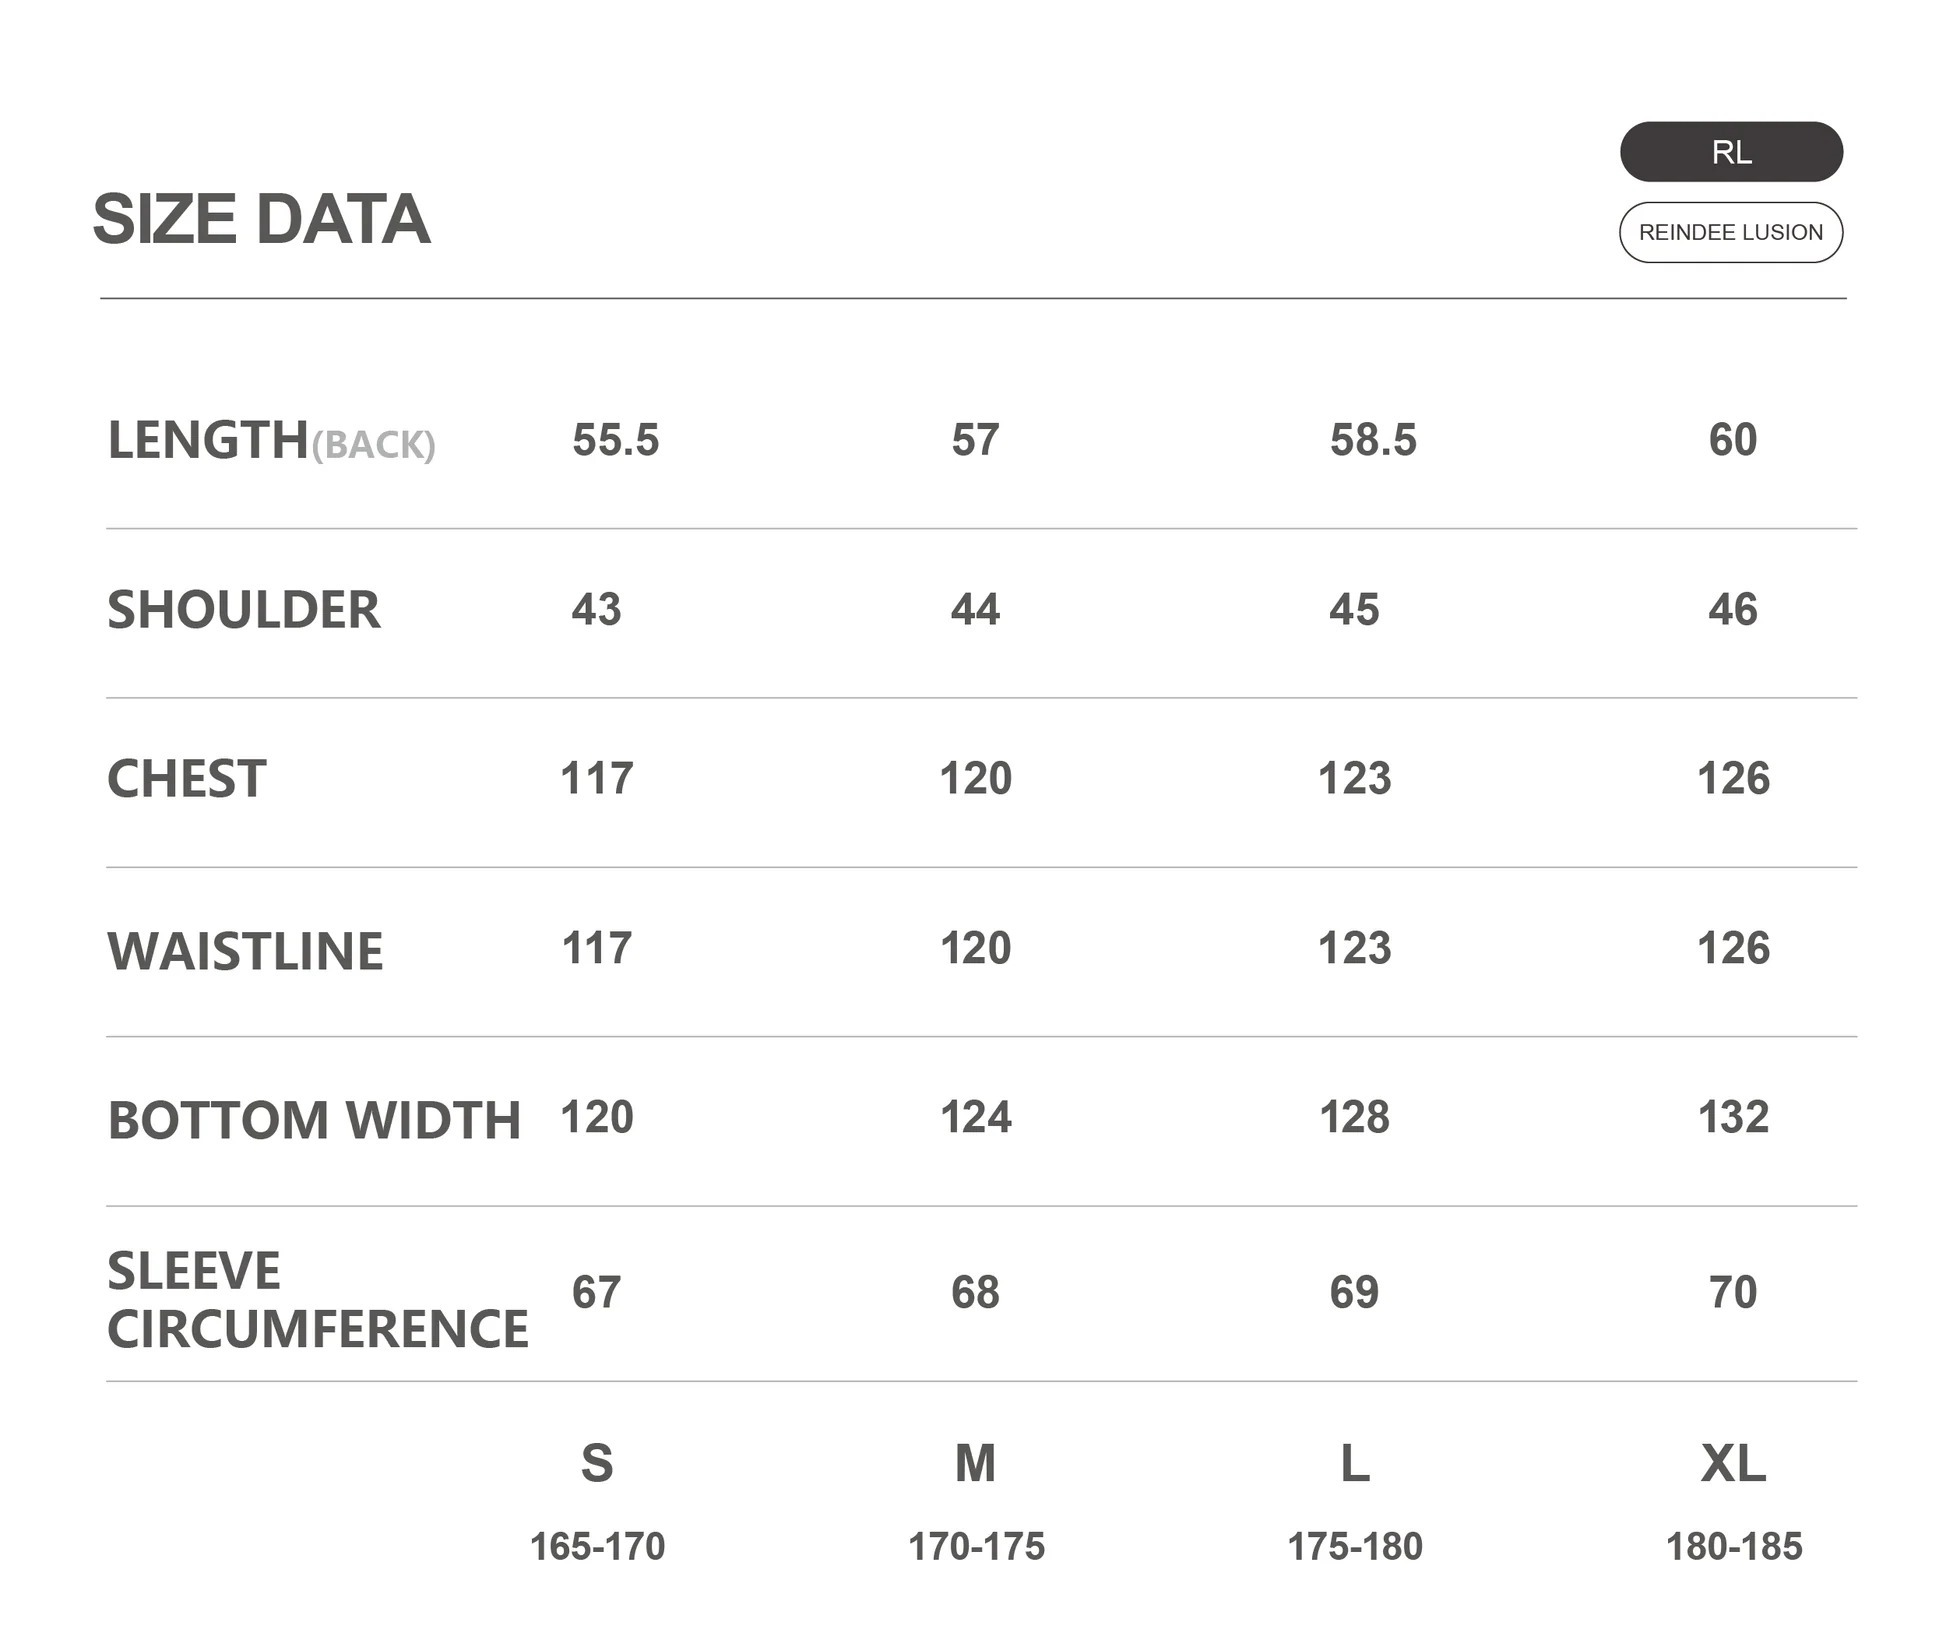Select the shoulder value 44

pos(975,609)
